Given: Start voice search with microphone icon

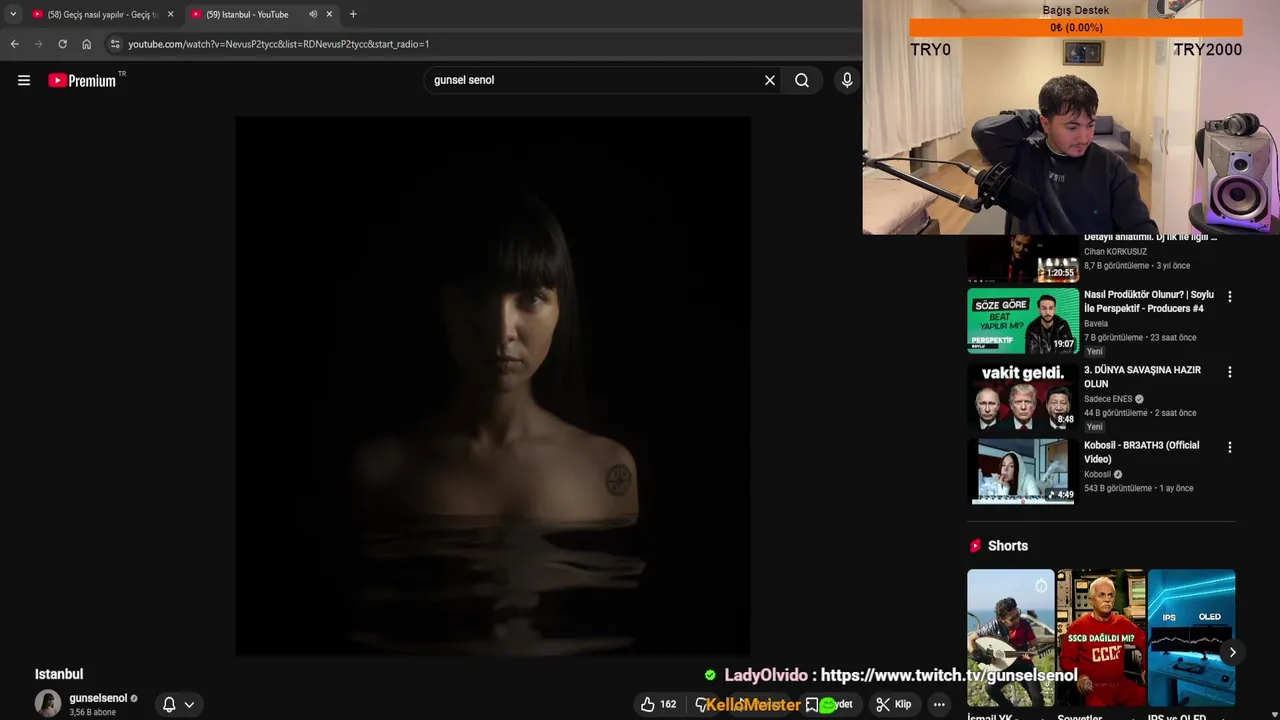Looking at the screenshot, I should click(847, 80).
